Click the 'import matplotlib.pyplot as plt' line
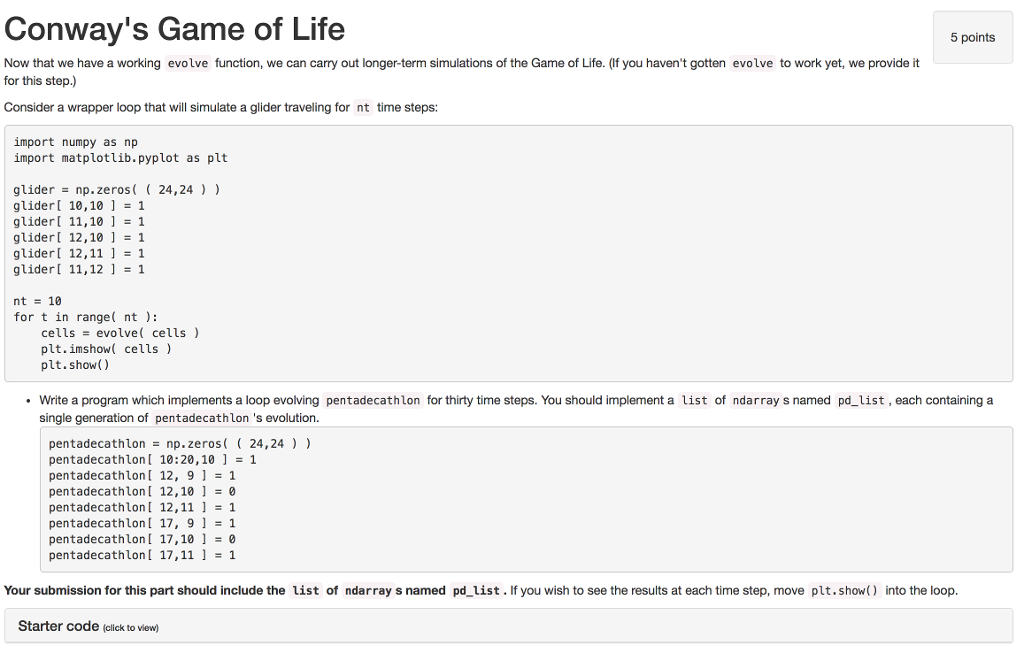This screenshot has height=653, width=1024. (x=121, y=158)
